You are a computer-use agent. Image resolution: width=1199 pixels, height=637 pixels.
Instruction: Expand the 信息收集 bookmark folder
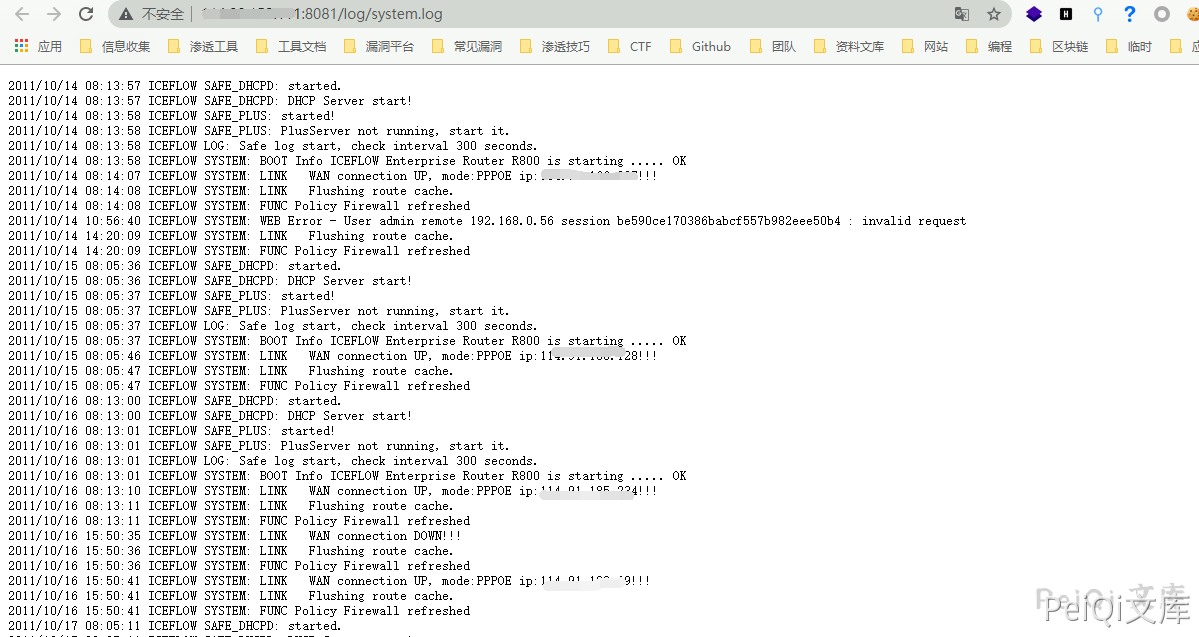[114, 46]
